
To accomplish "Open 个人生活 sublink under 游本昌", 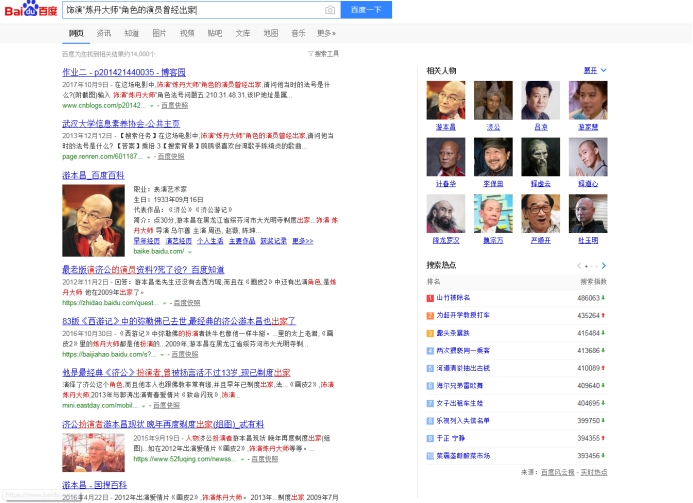I will pyautogui.click(x=210, y=241).
